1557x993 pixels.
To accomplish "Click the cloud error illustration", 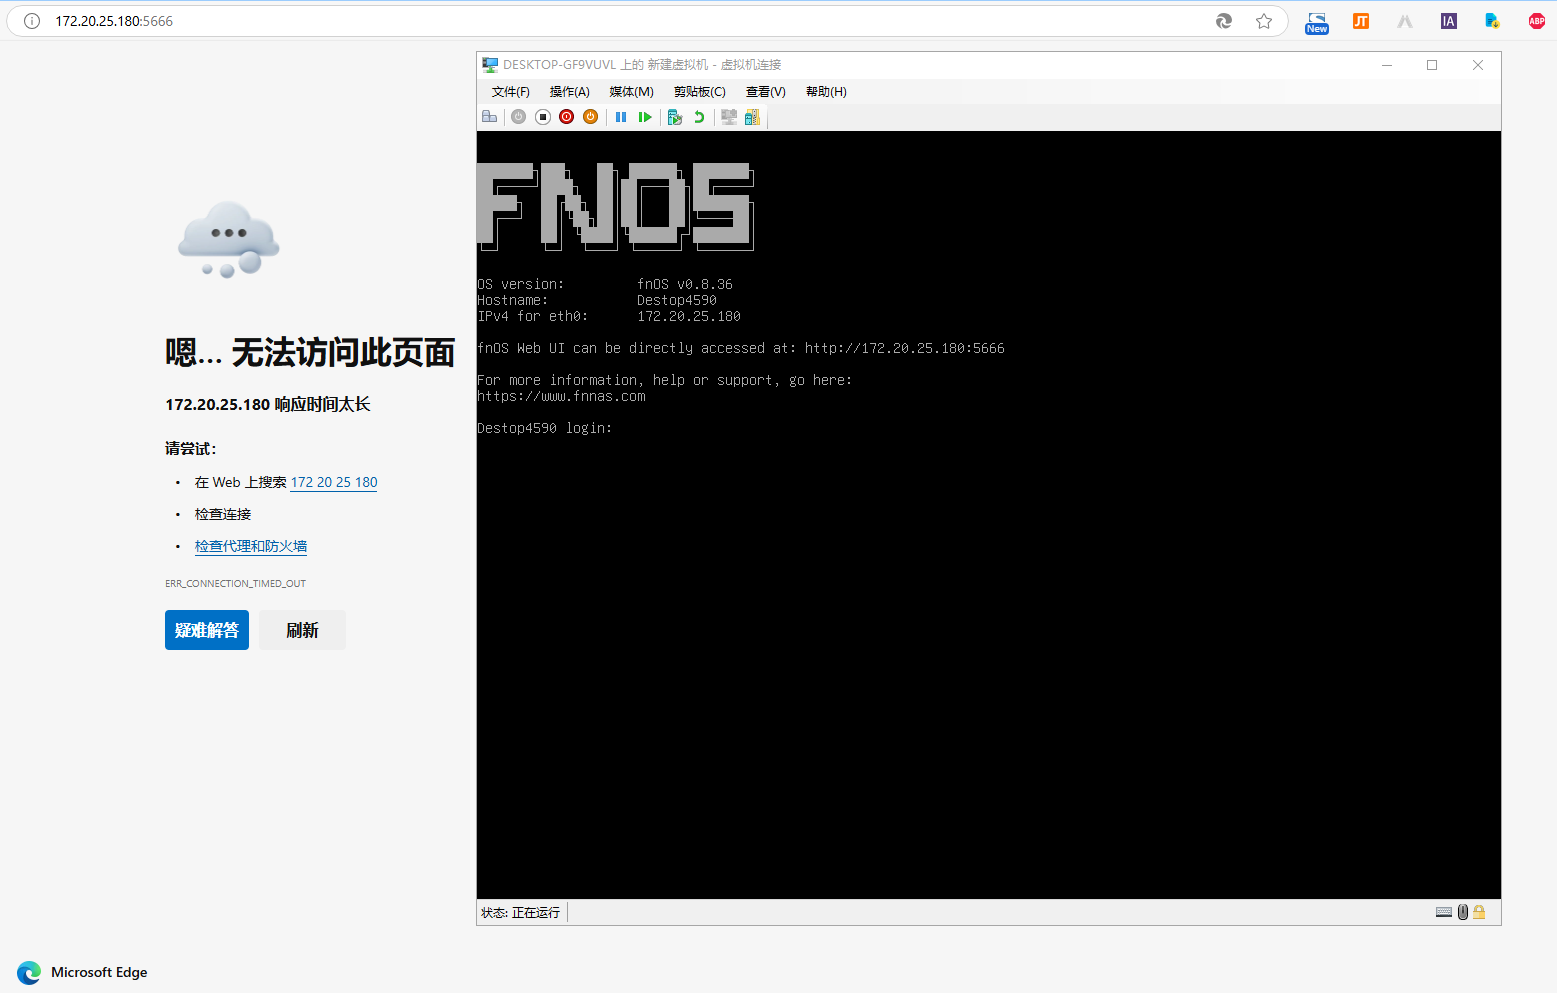I will point(229,240).
